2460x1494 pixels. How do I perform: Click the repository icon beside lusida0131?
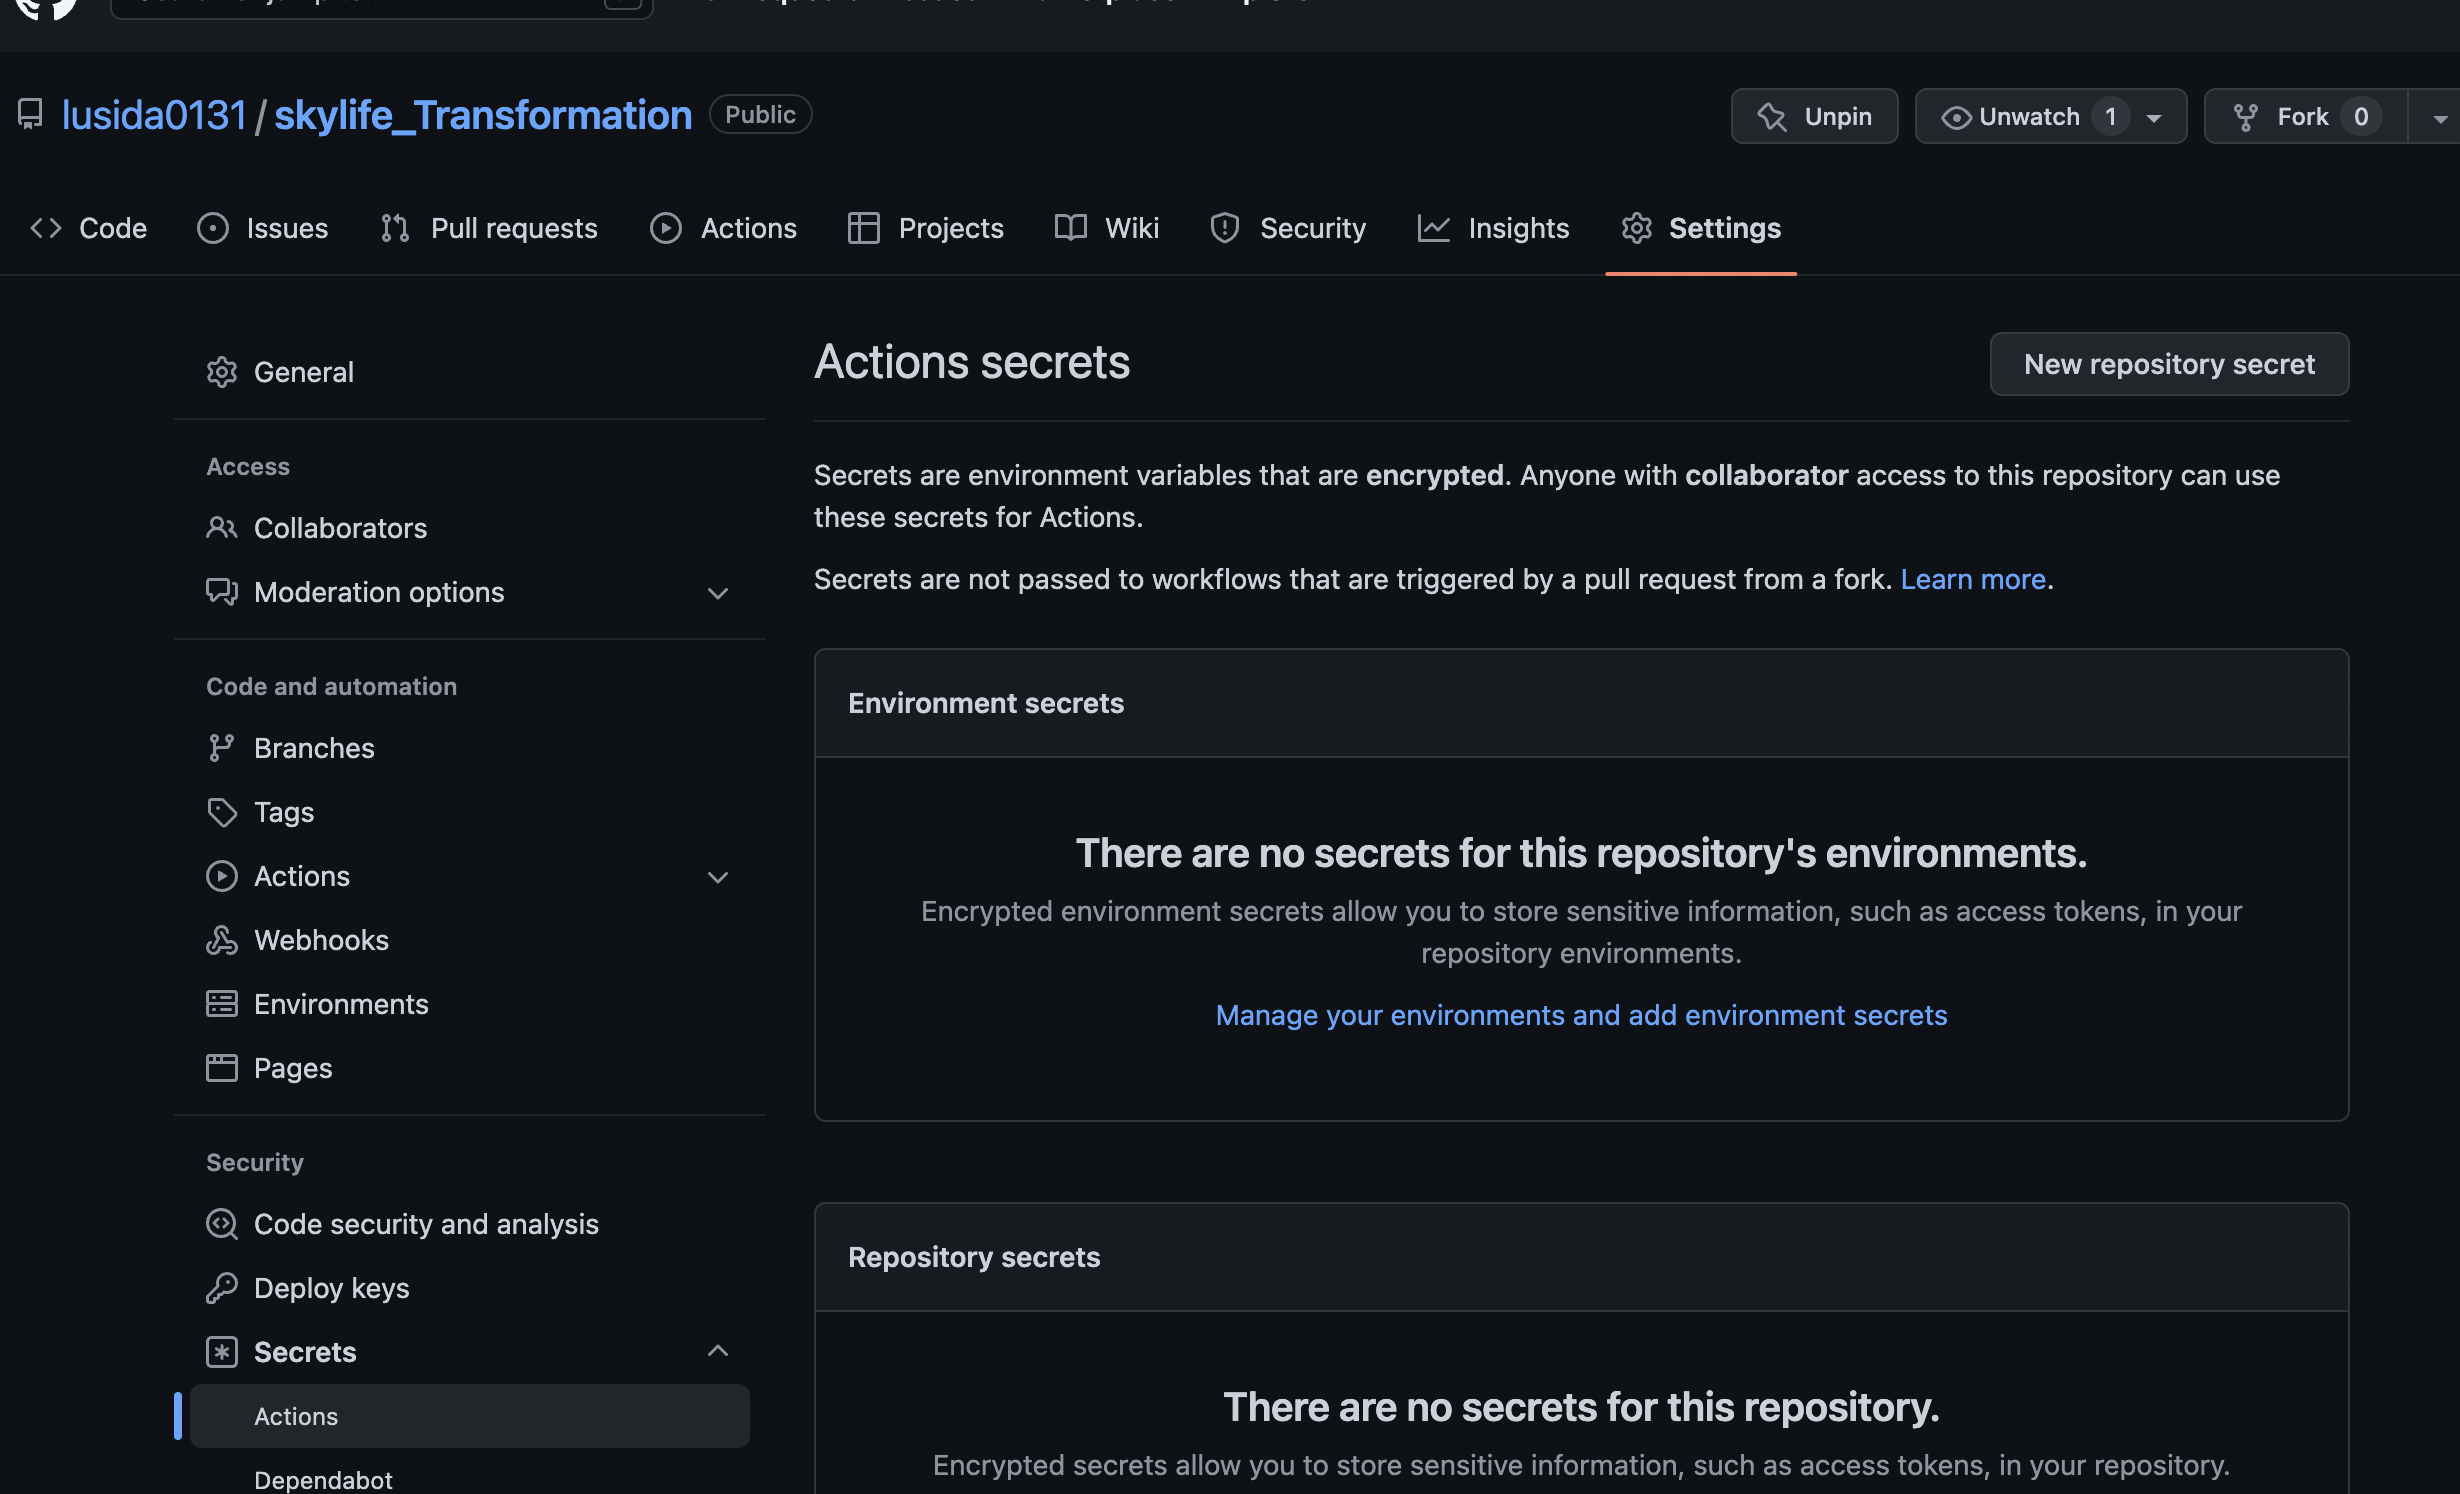(x=30, y=115)
